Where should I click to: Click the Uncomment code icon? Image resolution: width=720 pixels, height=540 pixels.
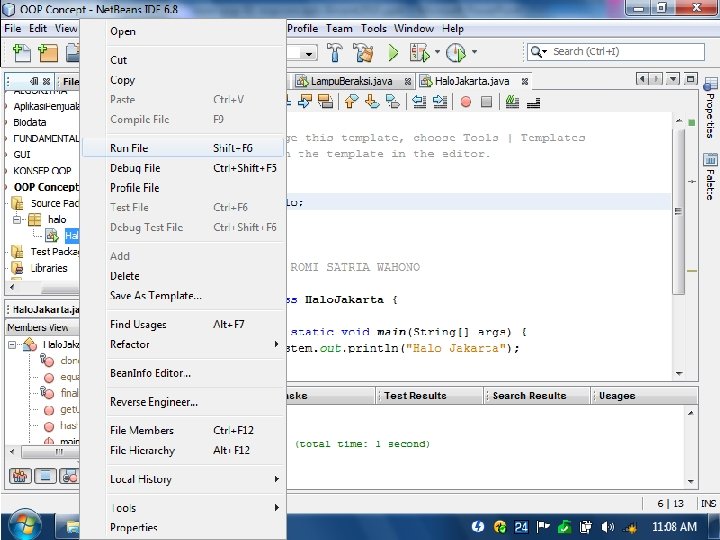pyautogui.click(x=533, y=102)
